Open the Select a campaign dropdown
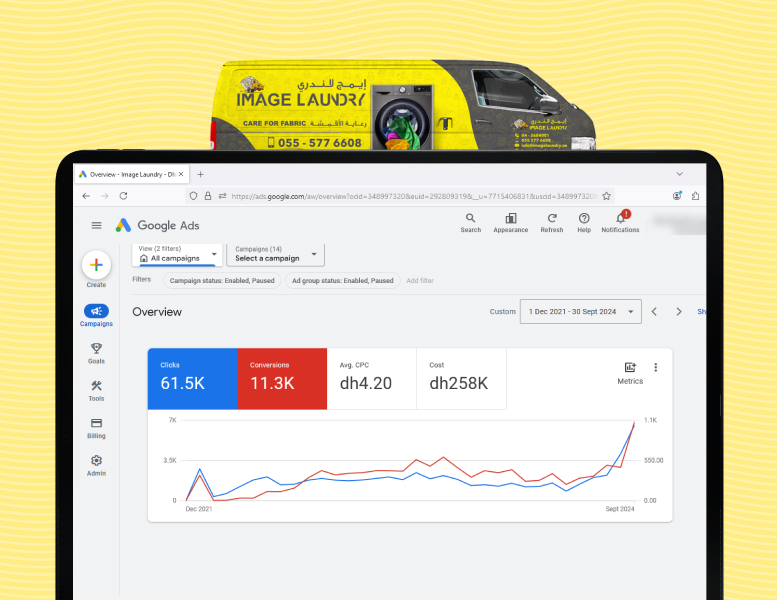Screen dimensions: 777x600 coord(275,254)
